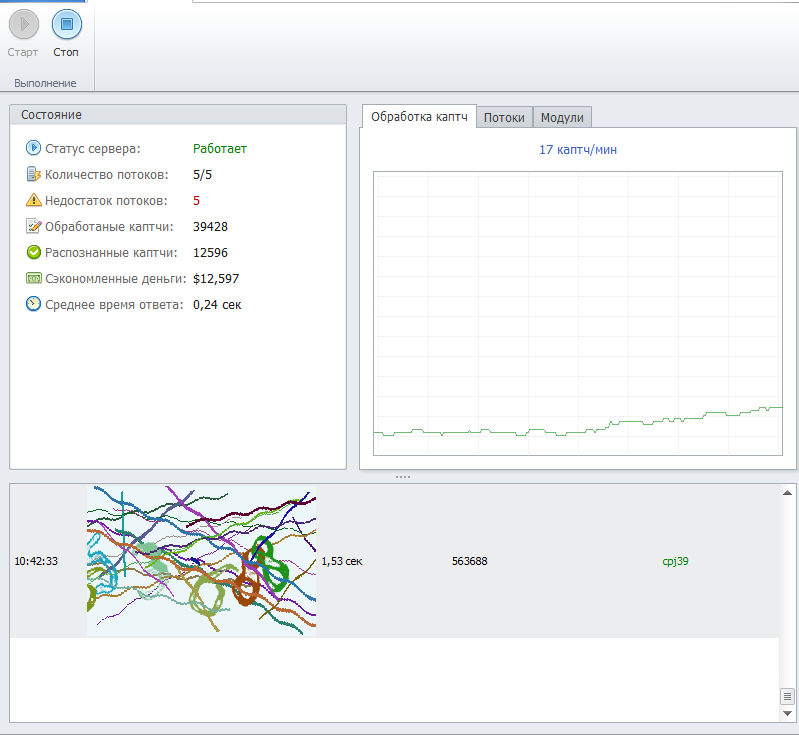This screenshot has height=735, width=799.
Task: Click the 17 каптч/мин rate label
Action: 578,150
